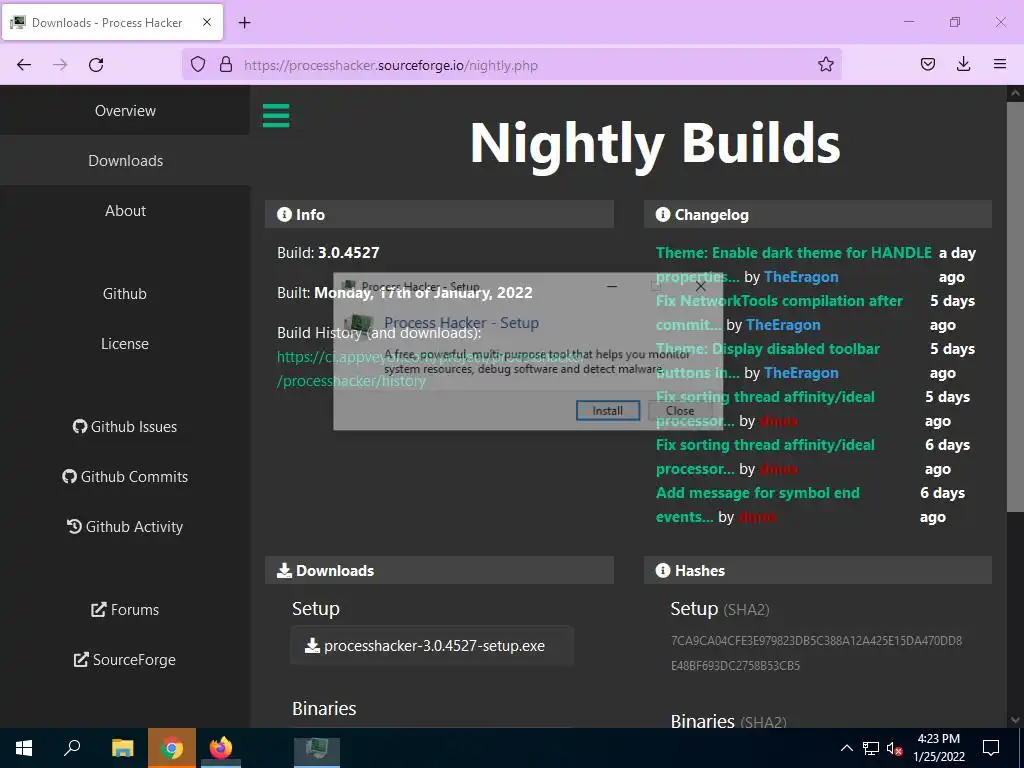Open a new browser tab

pyautogui.click(x=244, y=23)
